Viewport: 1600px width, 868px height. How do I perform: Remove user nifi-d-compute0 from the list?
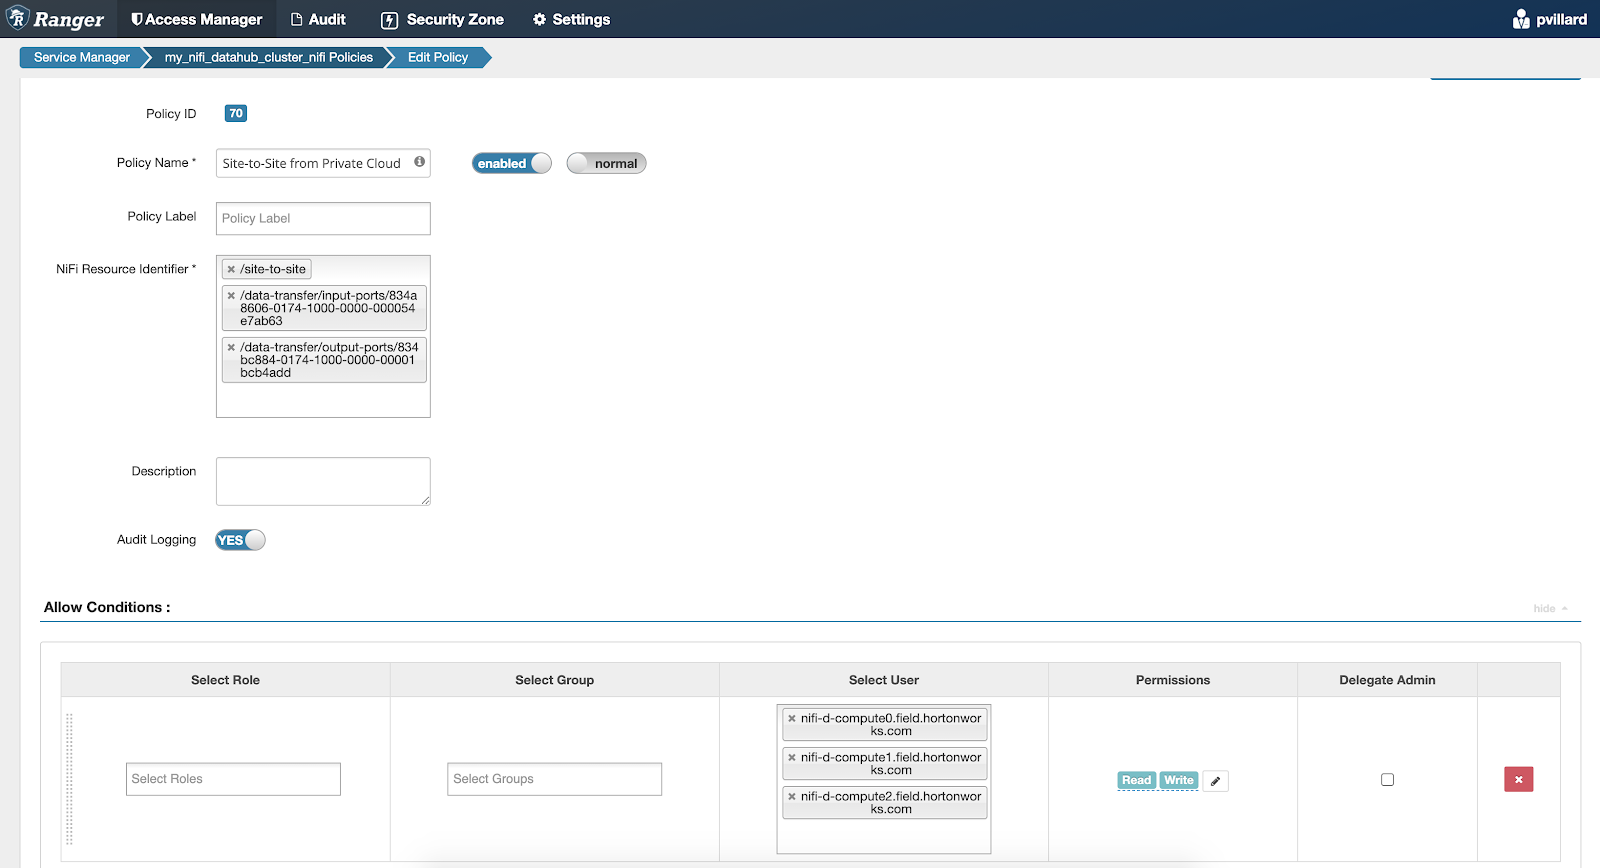(x=792, y=718)
